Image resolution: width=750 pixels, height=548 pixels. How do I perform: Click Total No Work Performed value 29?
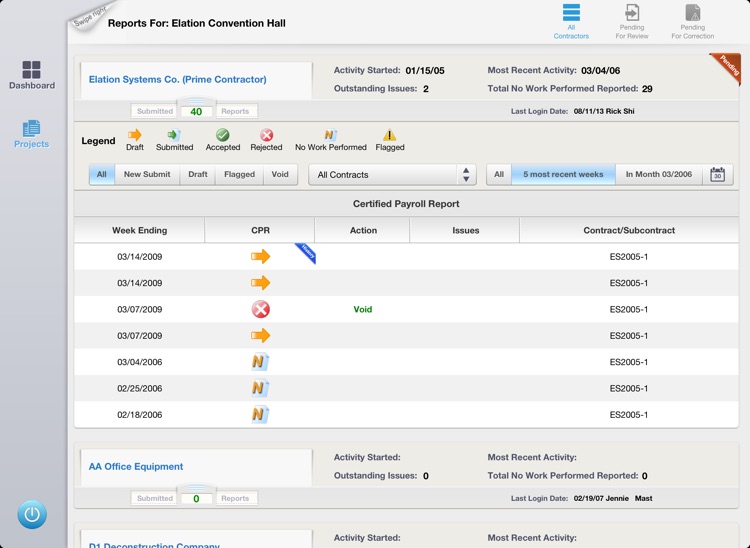pyautogui.click(x=647, y=88)
